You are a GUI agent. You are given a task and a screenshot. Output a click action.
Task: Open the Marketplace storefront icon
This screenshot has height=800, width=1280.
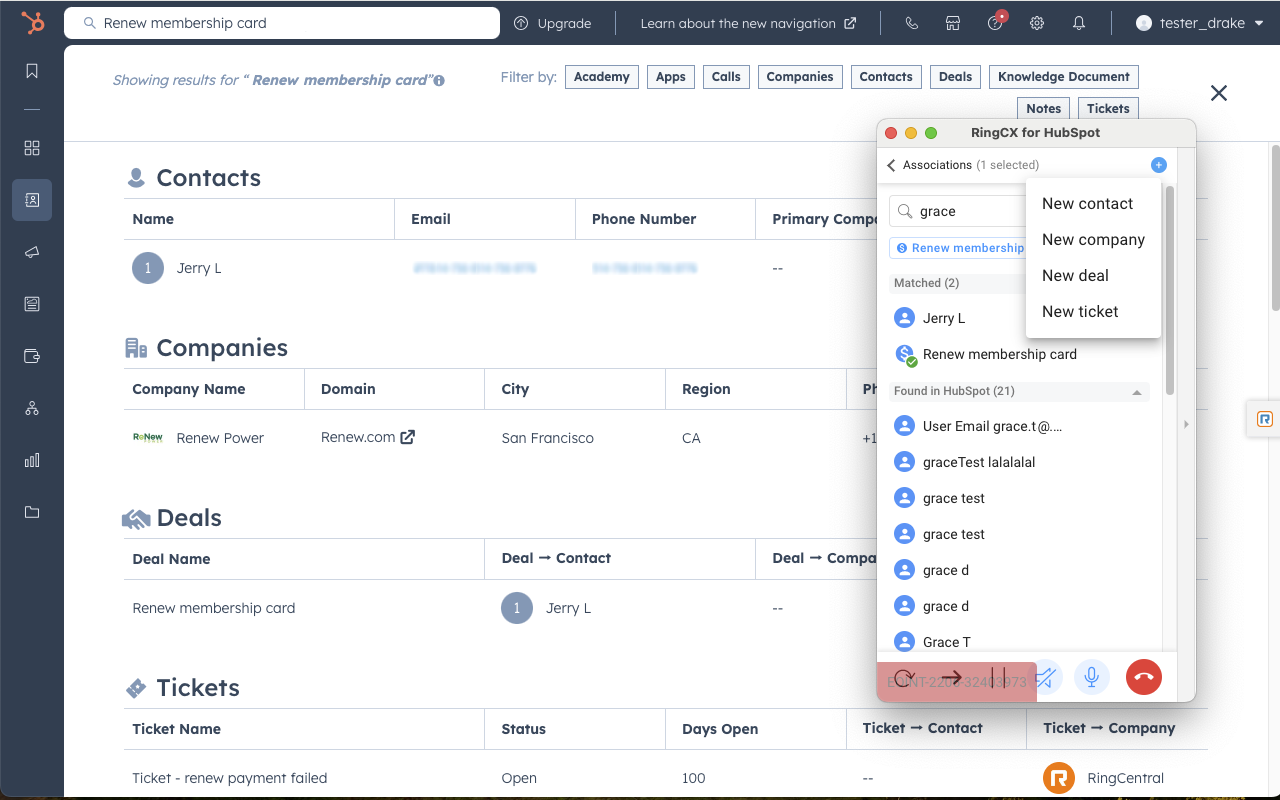click(x=953, y=23)
